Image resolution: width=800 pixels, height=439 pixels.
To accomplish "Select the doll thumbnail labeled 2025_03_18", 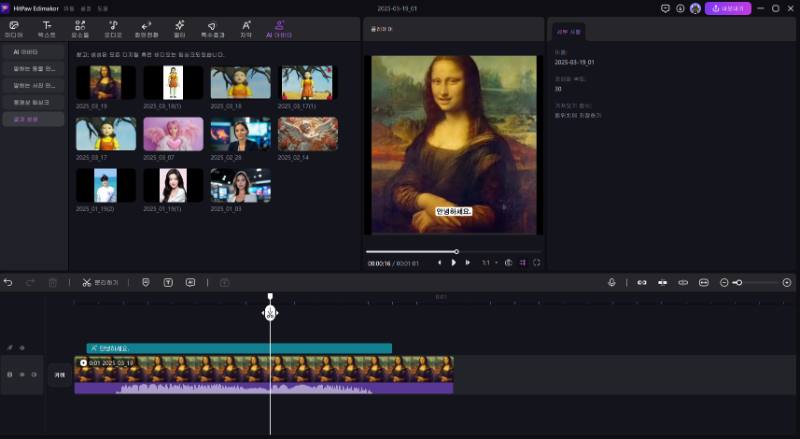I will coord(241,82).
